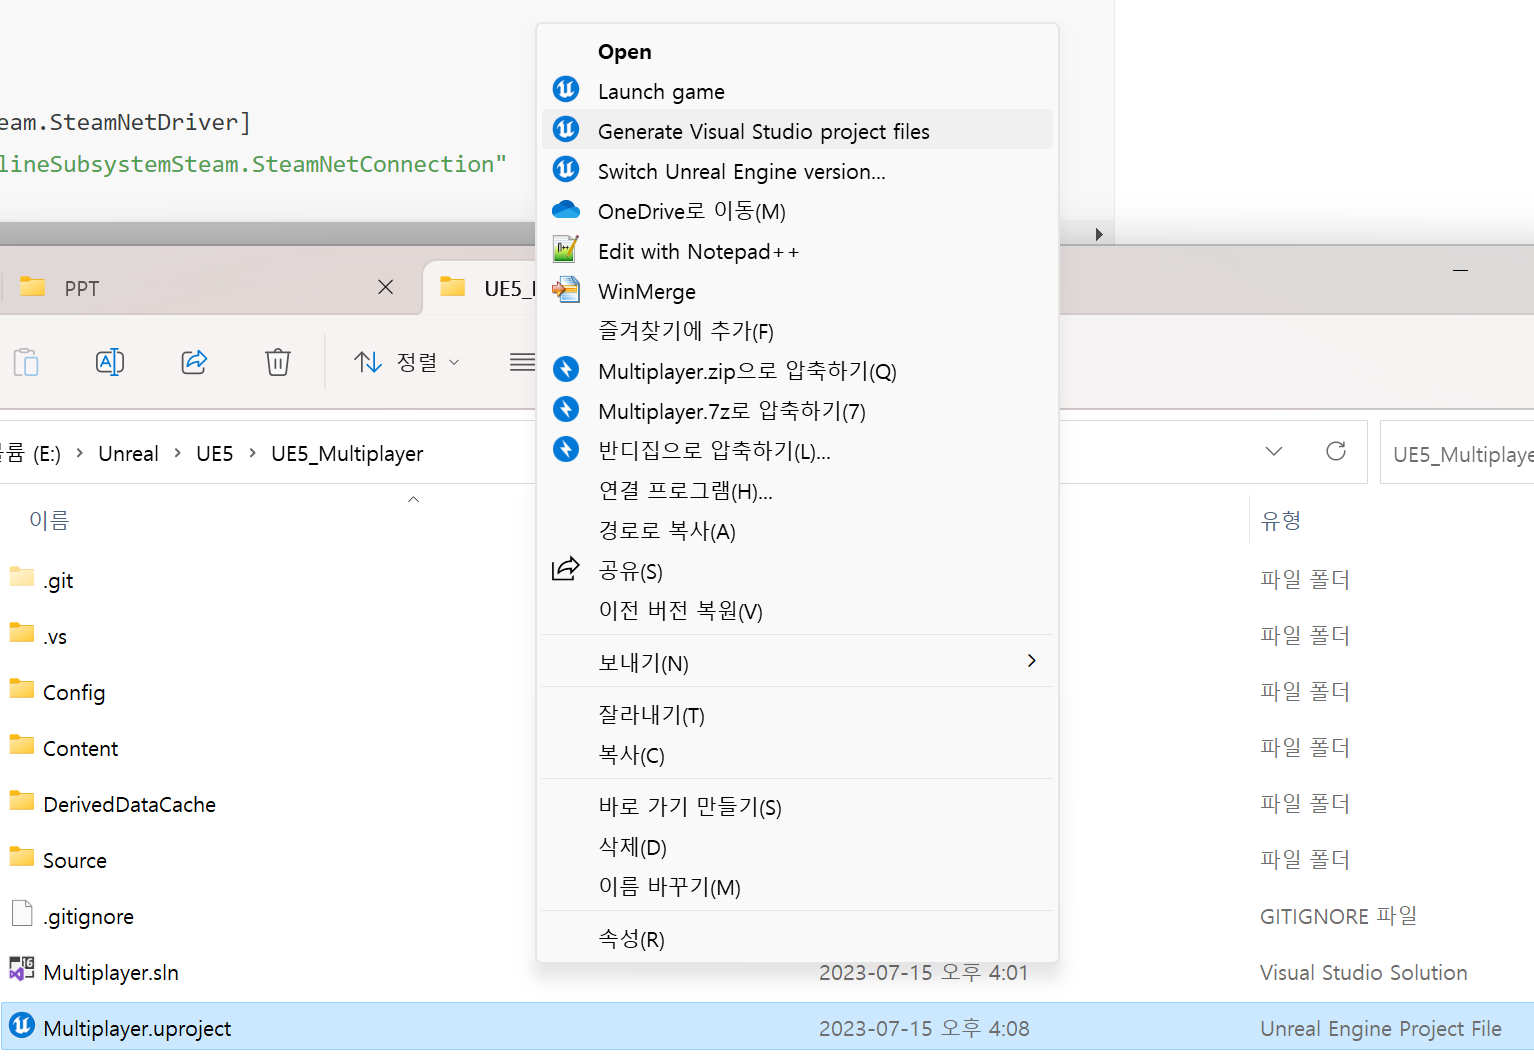Image resolution: width=1534 pixels, height=1063 pixels.
Task: Choose Edit with Notepad++
Action: tap(797, 251)
